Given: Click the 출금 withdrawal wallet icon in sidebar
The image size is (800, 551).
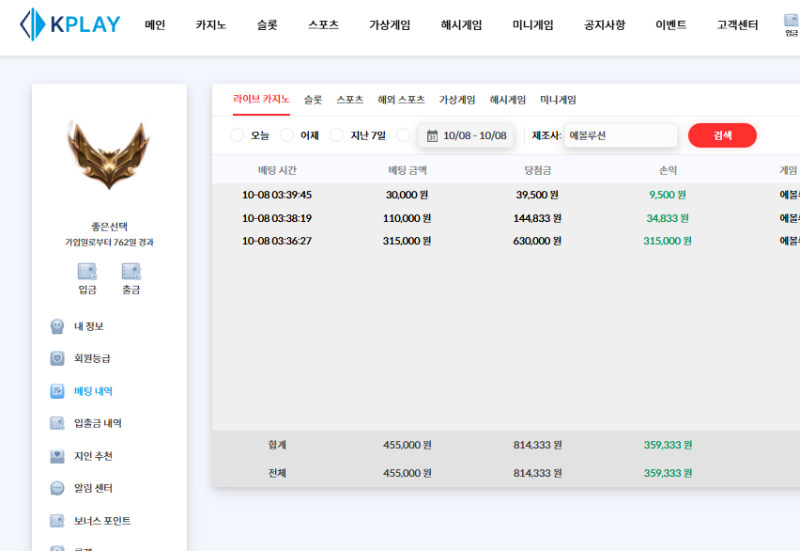Looking at the screenshot, I should (x=131, y=272).
